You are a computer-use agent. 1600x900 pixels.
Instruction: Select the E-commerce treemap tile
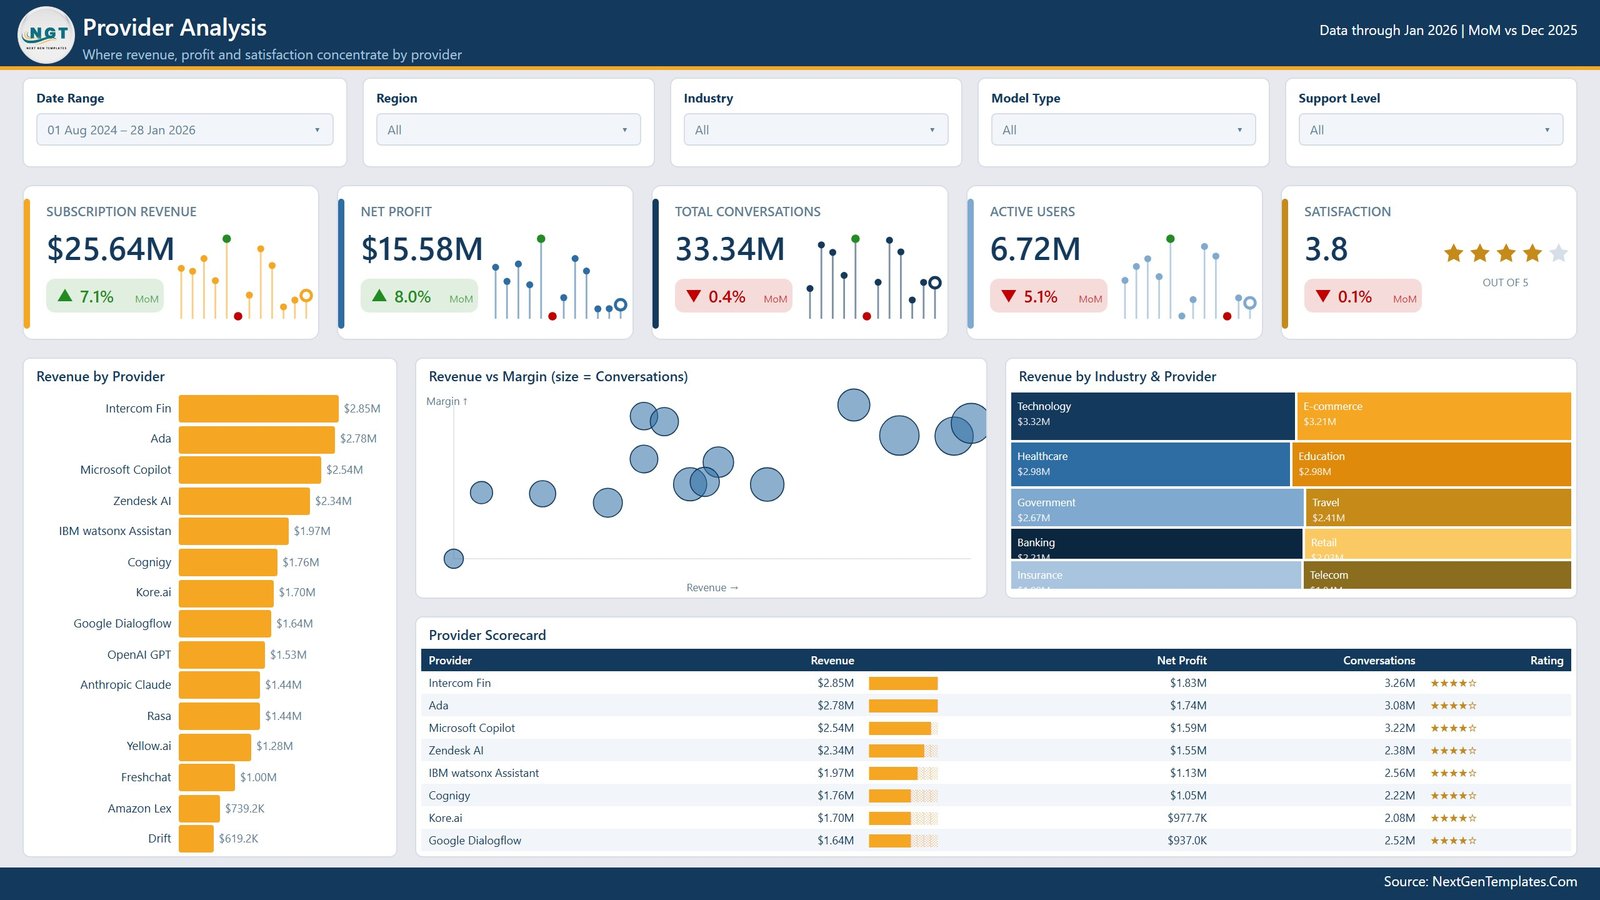1434,416
